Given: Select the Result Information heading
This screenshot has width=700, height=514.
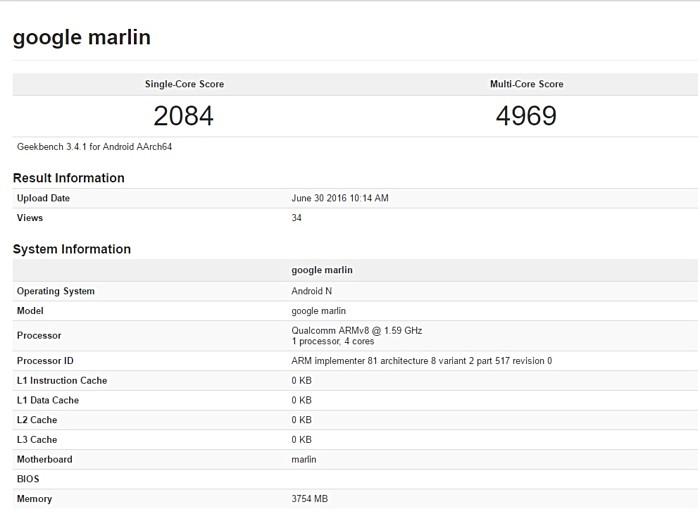Looking at the screenshot, I should point(69,178).
